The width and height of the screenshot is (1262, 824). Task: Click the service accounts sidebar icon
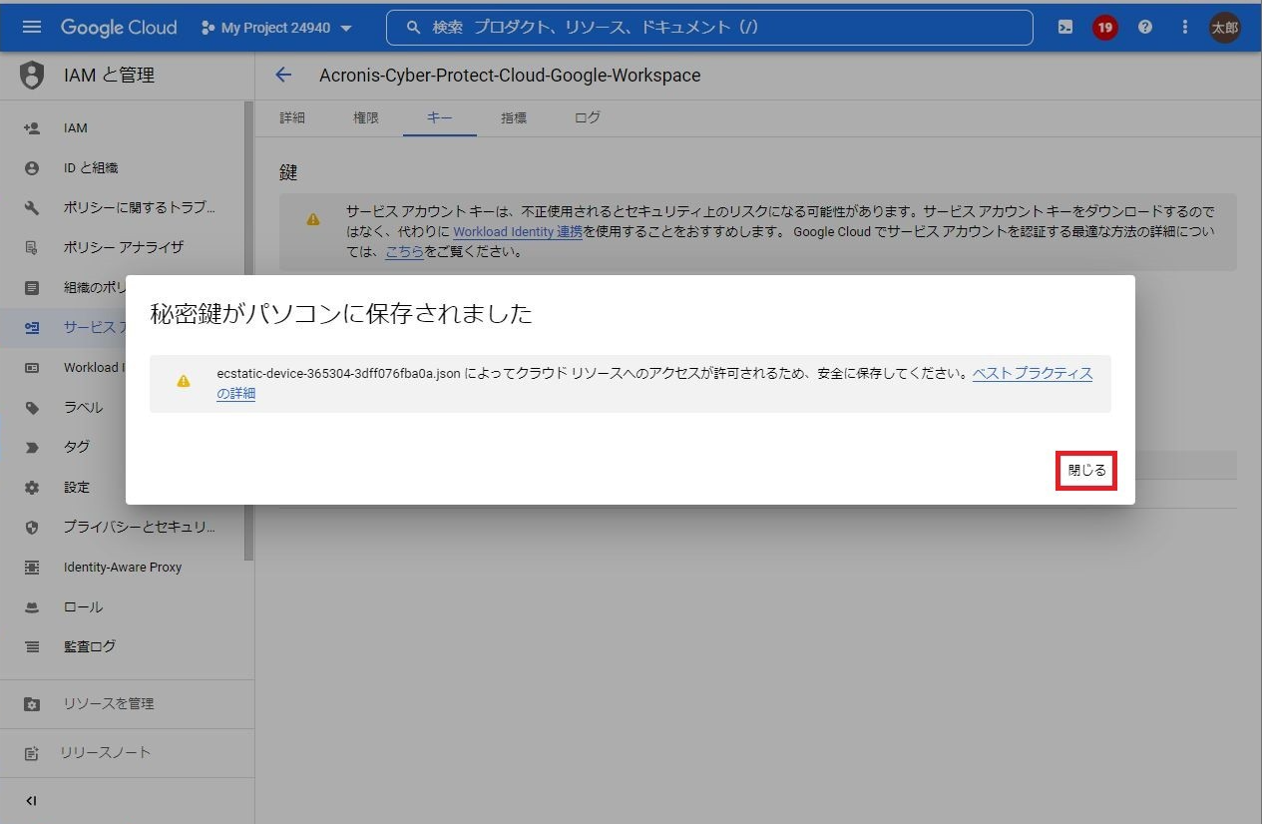pos(32,327)
